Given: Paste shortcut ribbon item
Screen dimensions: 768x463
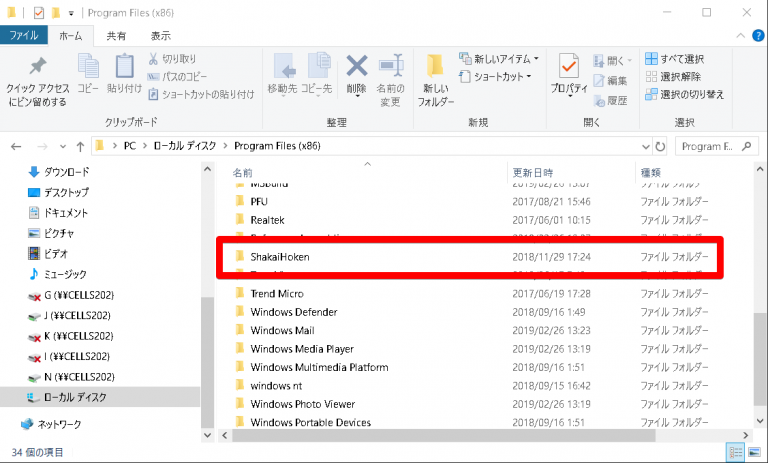Looking at the screenshot, I should [201, 94].
